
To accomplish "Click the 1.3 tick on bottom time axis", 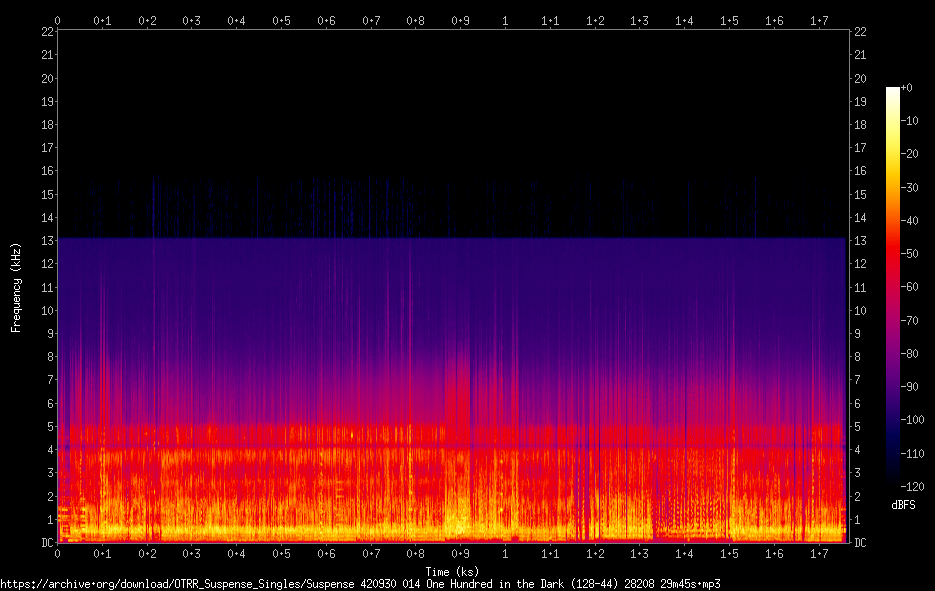I will click(639, 553).
